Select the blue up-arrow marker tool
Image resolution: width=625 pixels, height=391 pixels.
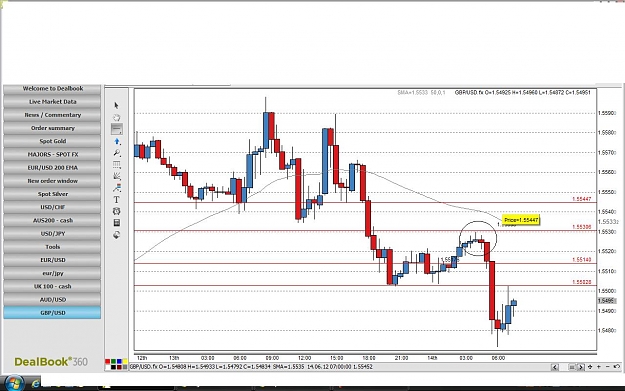(116, 141)
